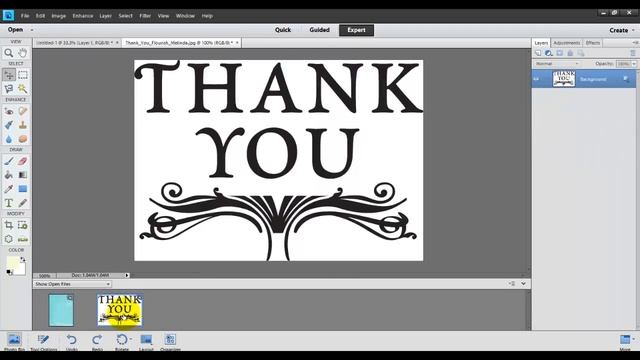This screenshot has width=640, height=360.
Task: Select the Red Eye Removal tool
Action: click(9, 111)
